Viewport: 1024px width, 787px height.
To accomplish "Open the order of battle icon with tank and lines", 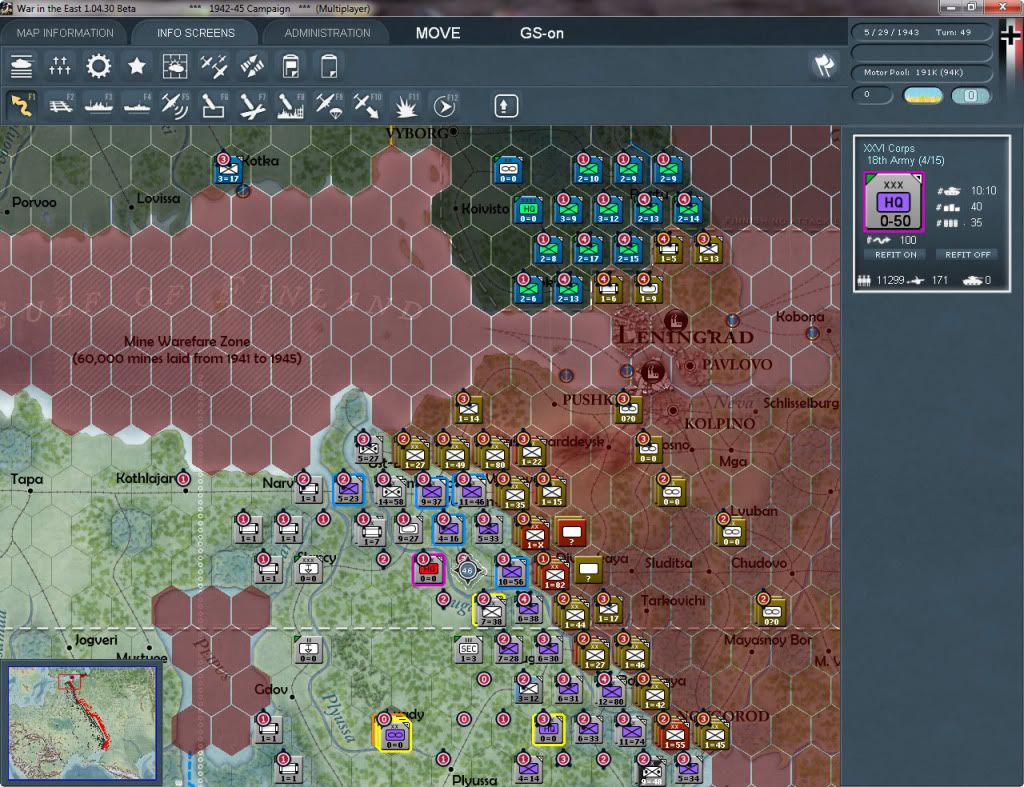I will [22, 67].
